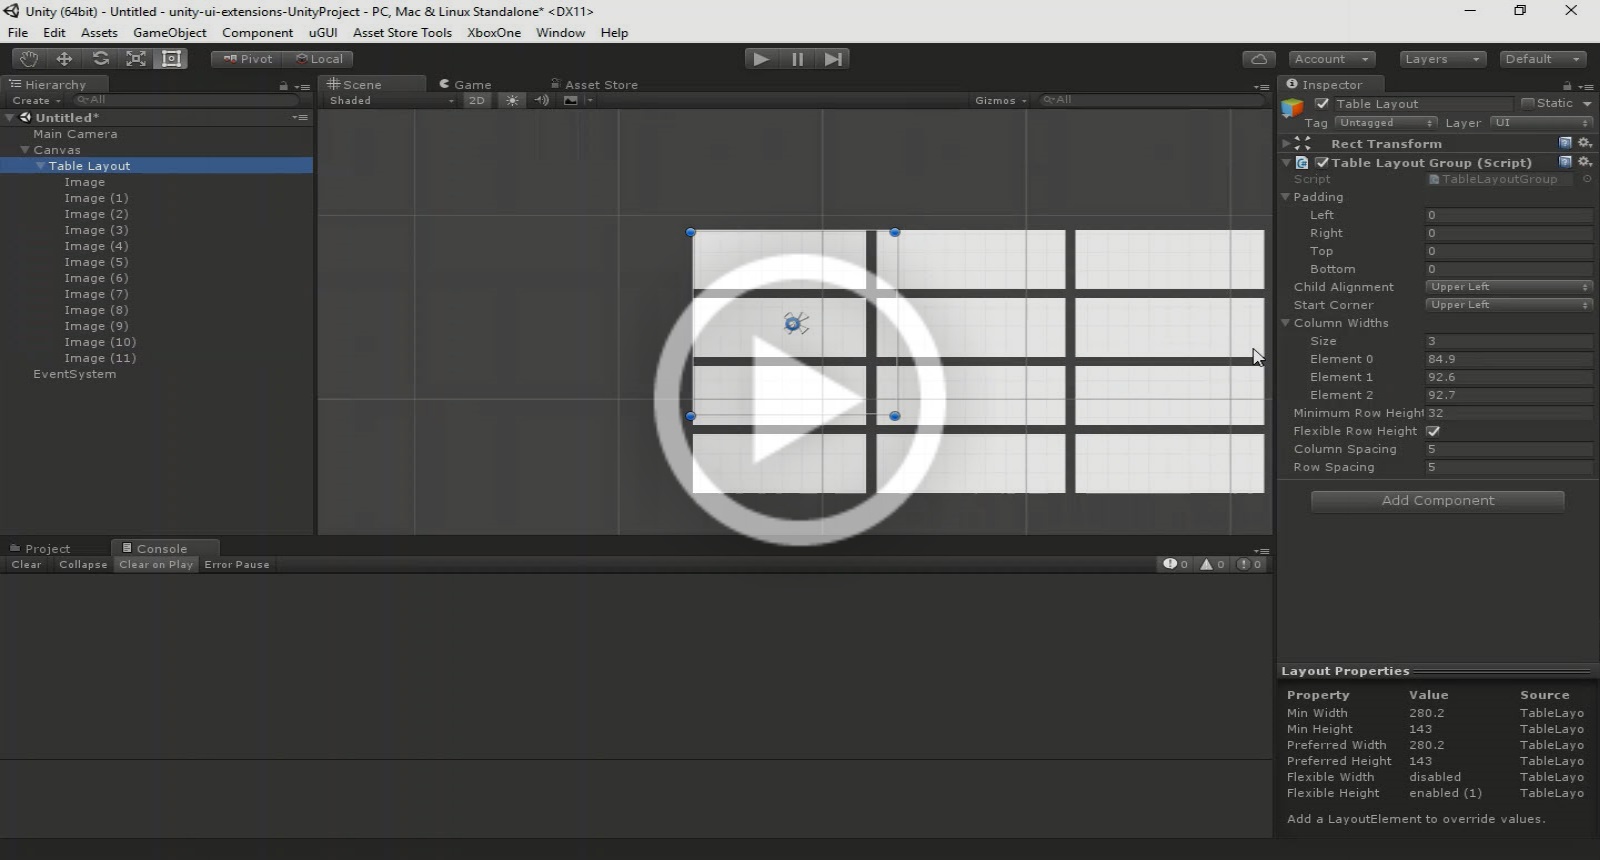Image resolution: width=1600 pixels, height=860 pixels.
Task: Select the Rotate tool icon
Action: pos(100,59)
